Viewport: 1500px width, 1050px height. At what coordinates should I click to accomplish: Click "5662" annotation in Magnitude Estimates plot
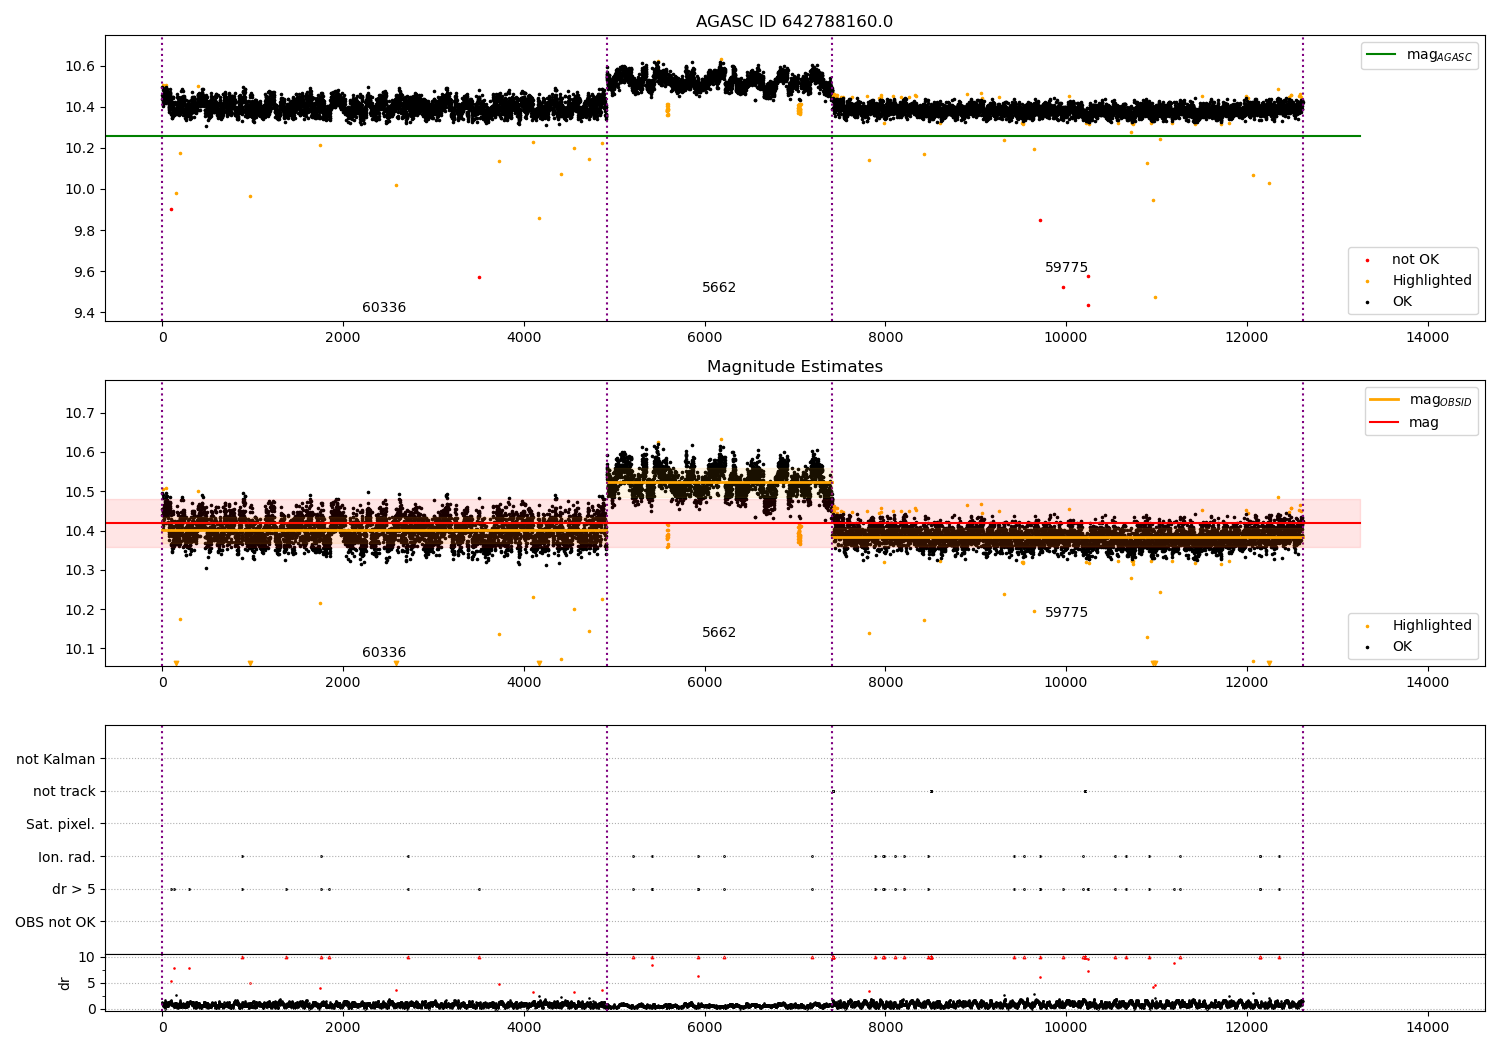coord(719,633)
